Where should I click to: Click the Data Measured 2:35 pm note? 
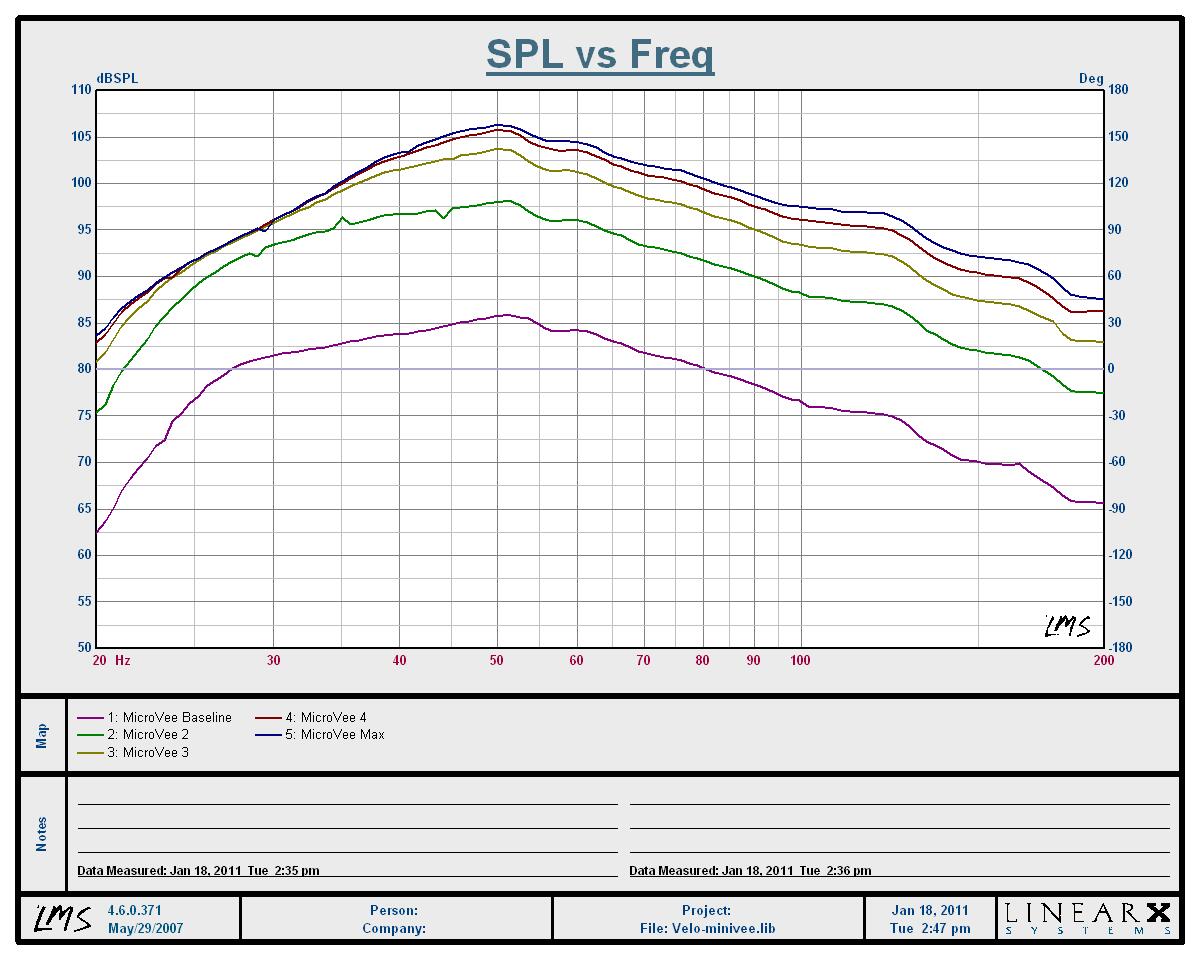199,871
